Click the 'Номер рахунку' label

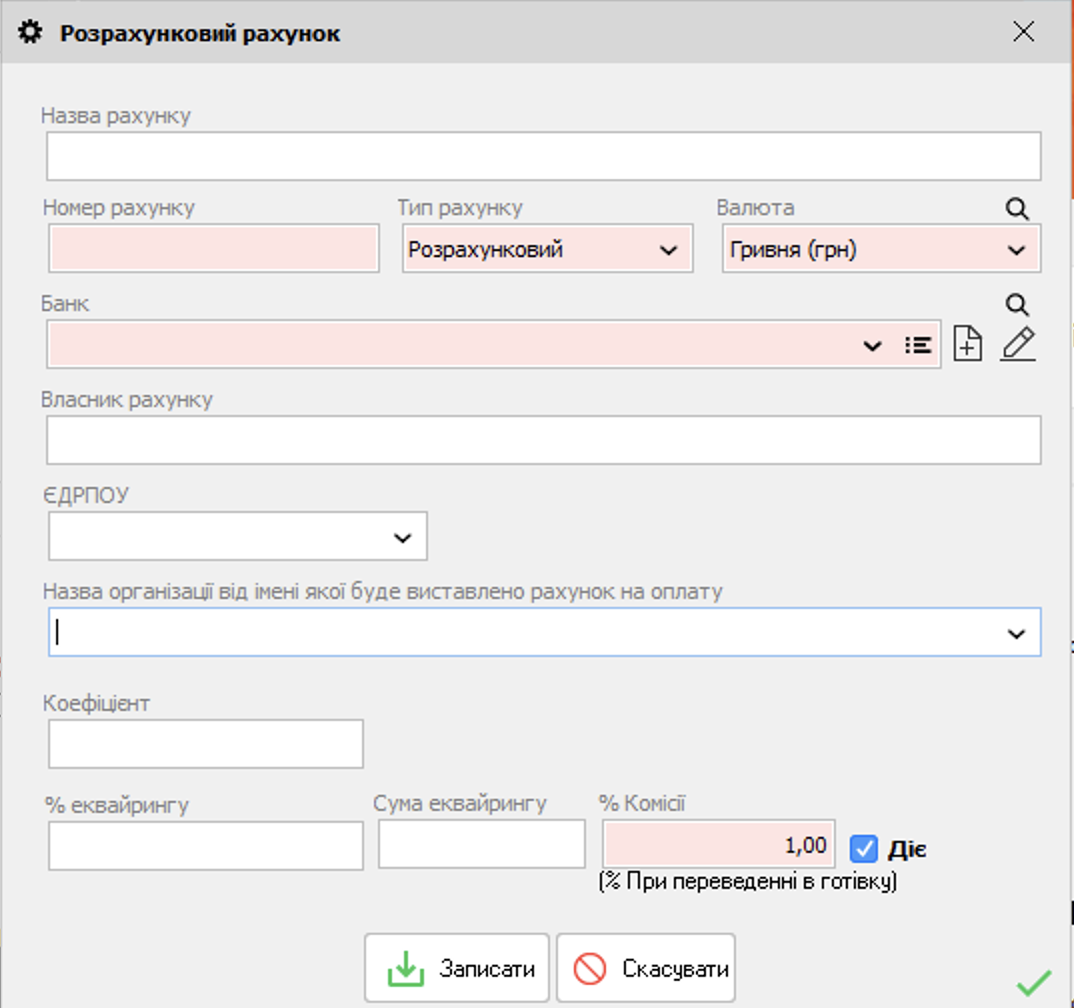click(x=118, y=207)
